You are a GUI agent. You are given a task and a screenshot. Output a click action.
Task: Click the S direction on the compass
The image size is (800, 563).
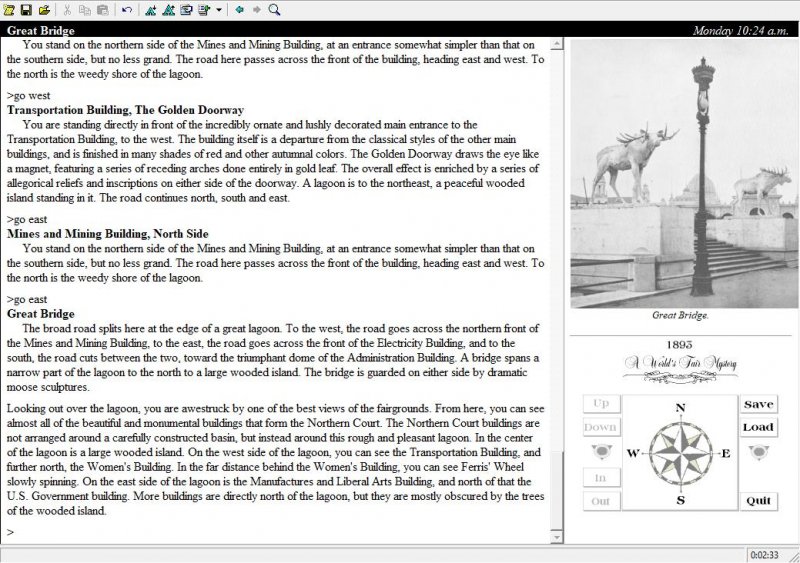click(680, 500)
